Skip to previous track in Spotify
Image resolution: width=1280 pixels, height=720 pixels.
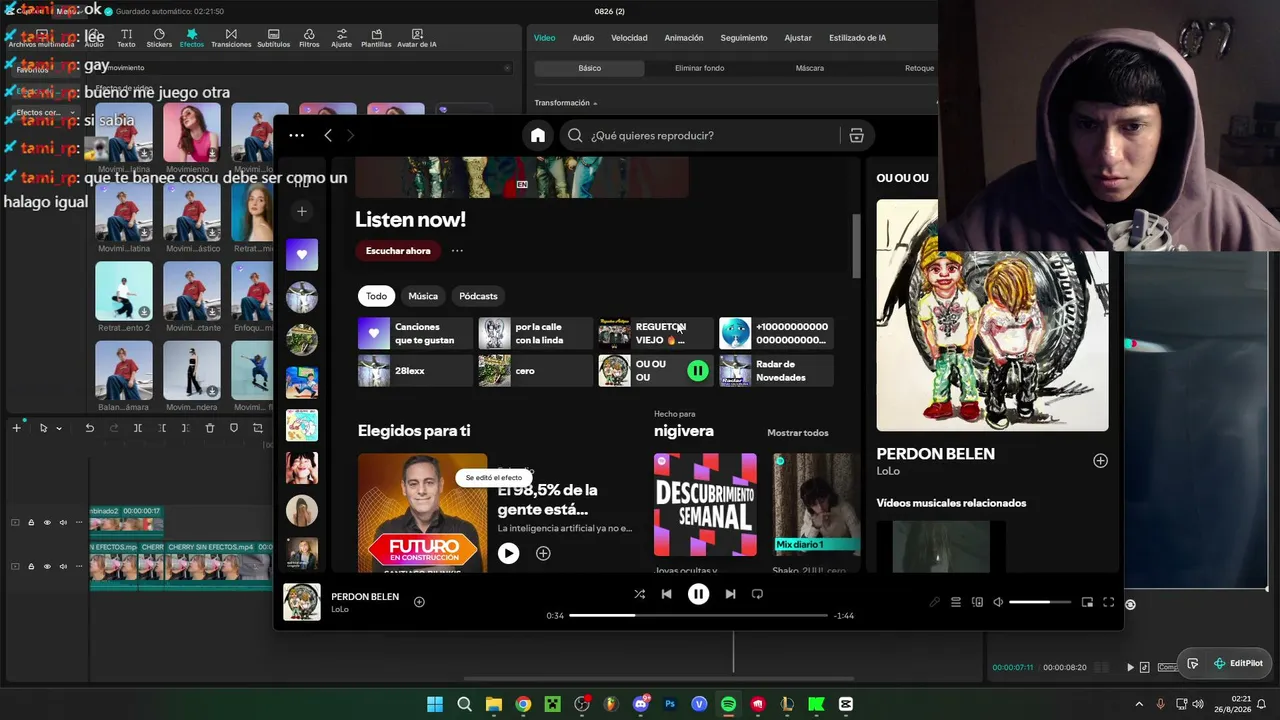click(x=667, y=594)
